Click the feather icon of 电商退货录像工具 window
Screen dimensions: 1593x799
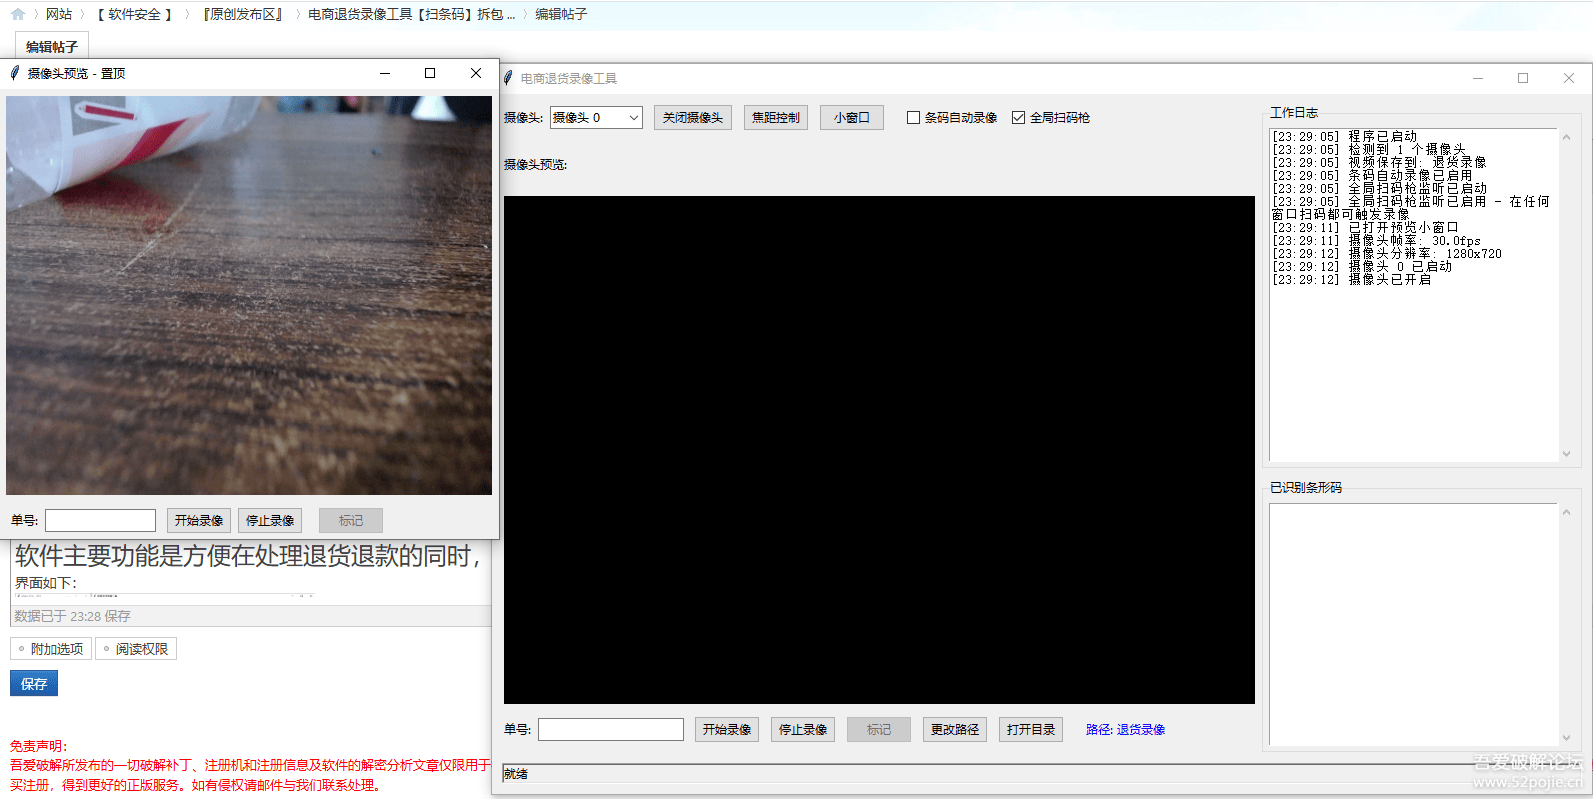[x=508, y=78]
